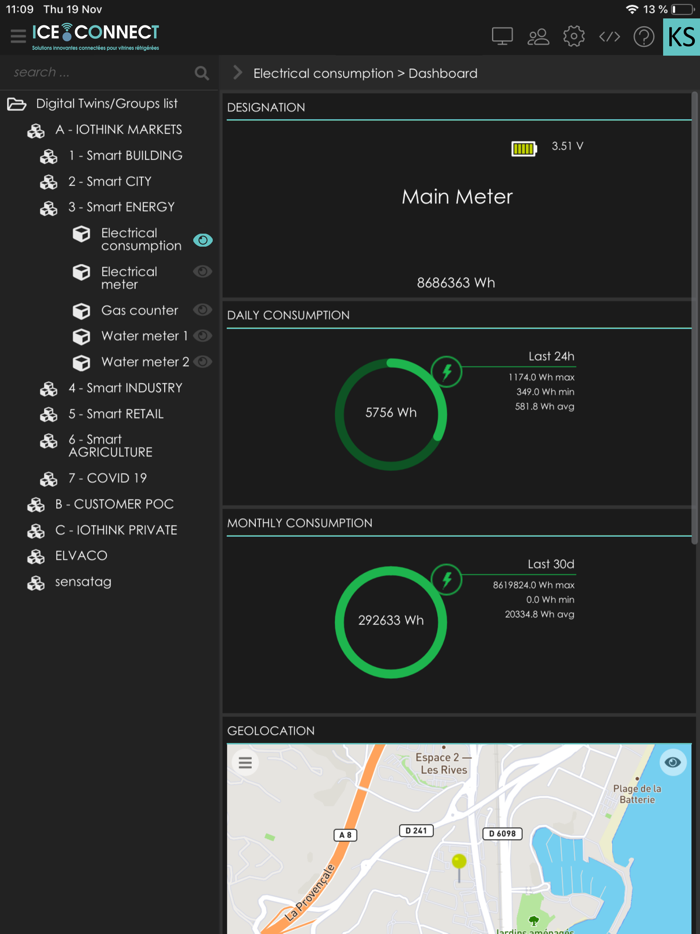Open the hamburger menu beside ICE CONNECT logo
Viewport: 700px width, 934px height.
point(18,36)
